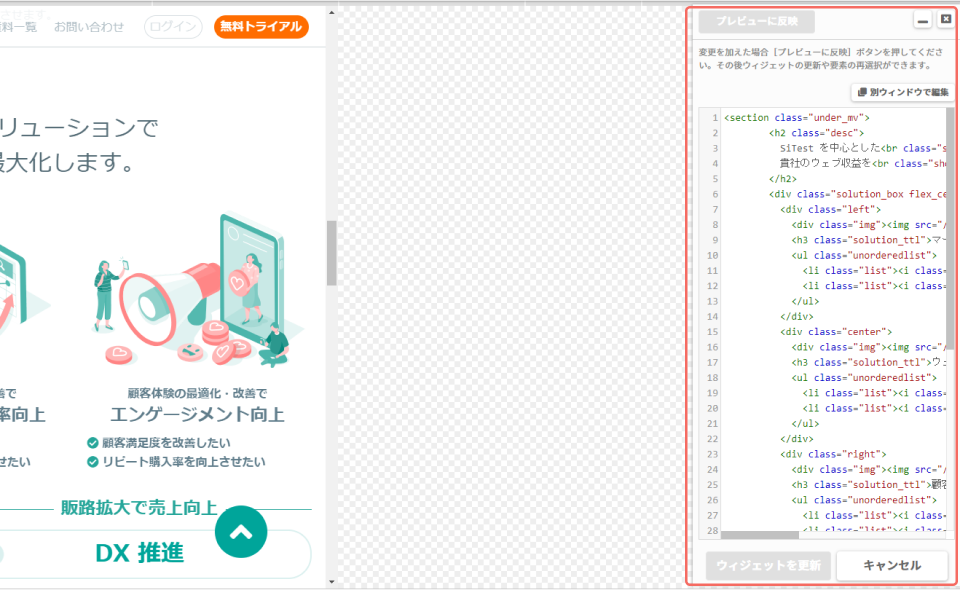960x593 pixels.
Task: Click code line 2 h2 class desc
Action: pos(816,133)
